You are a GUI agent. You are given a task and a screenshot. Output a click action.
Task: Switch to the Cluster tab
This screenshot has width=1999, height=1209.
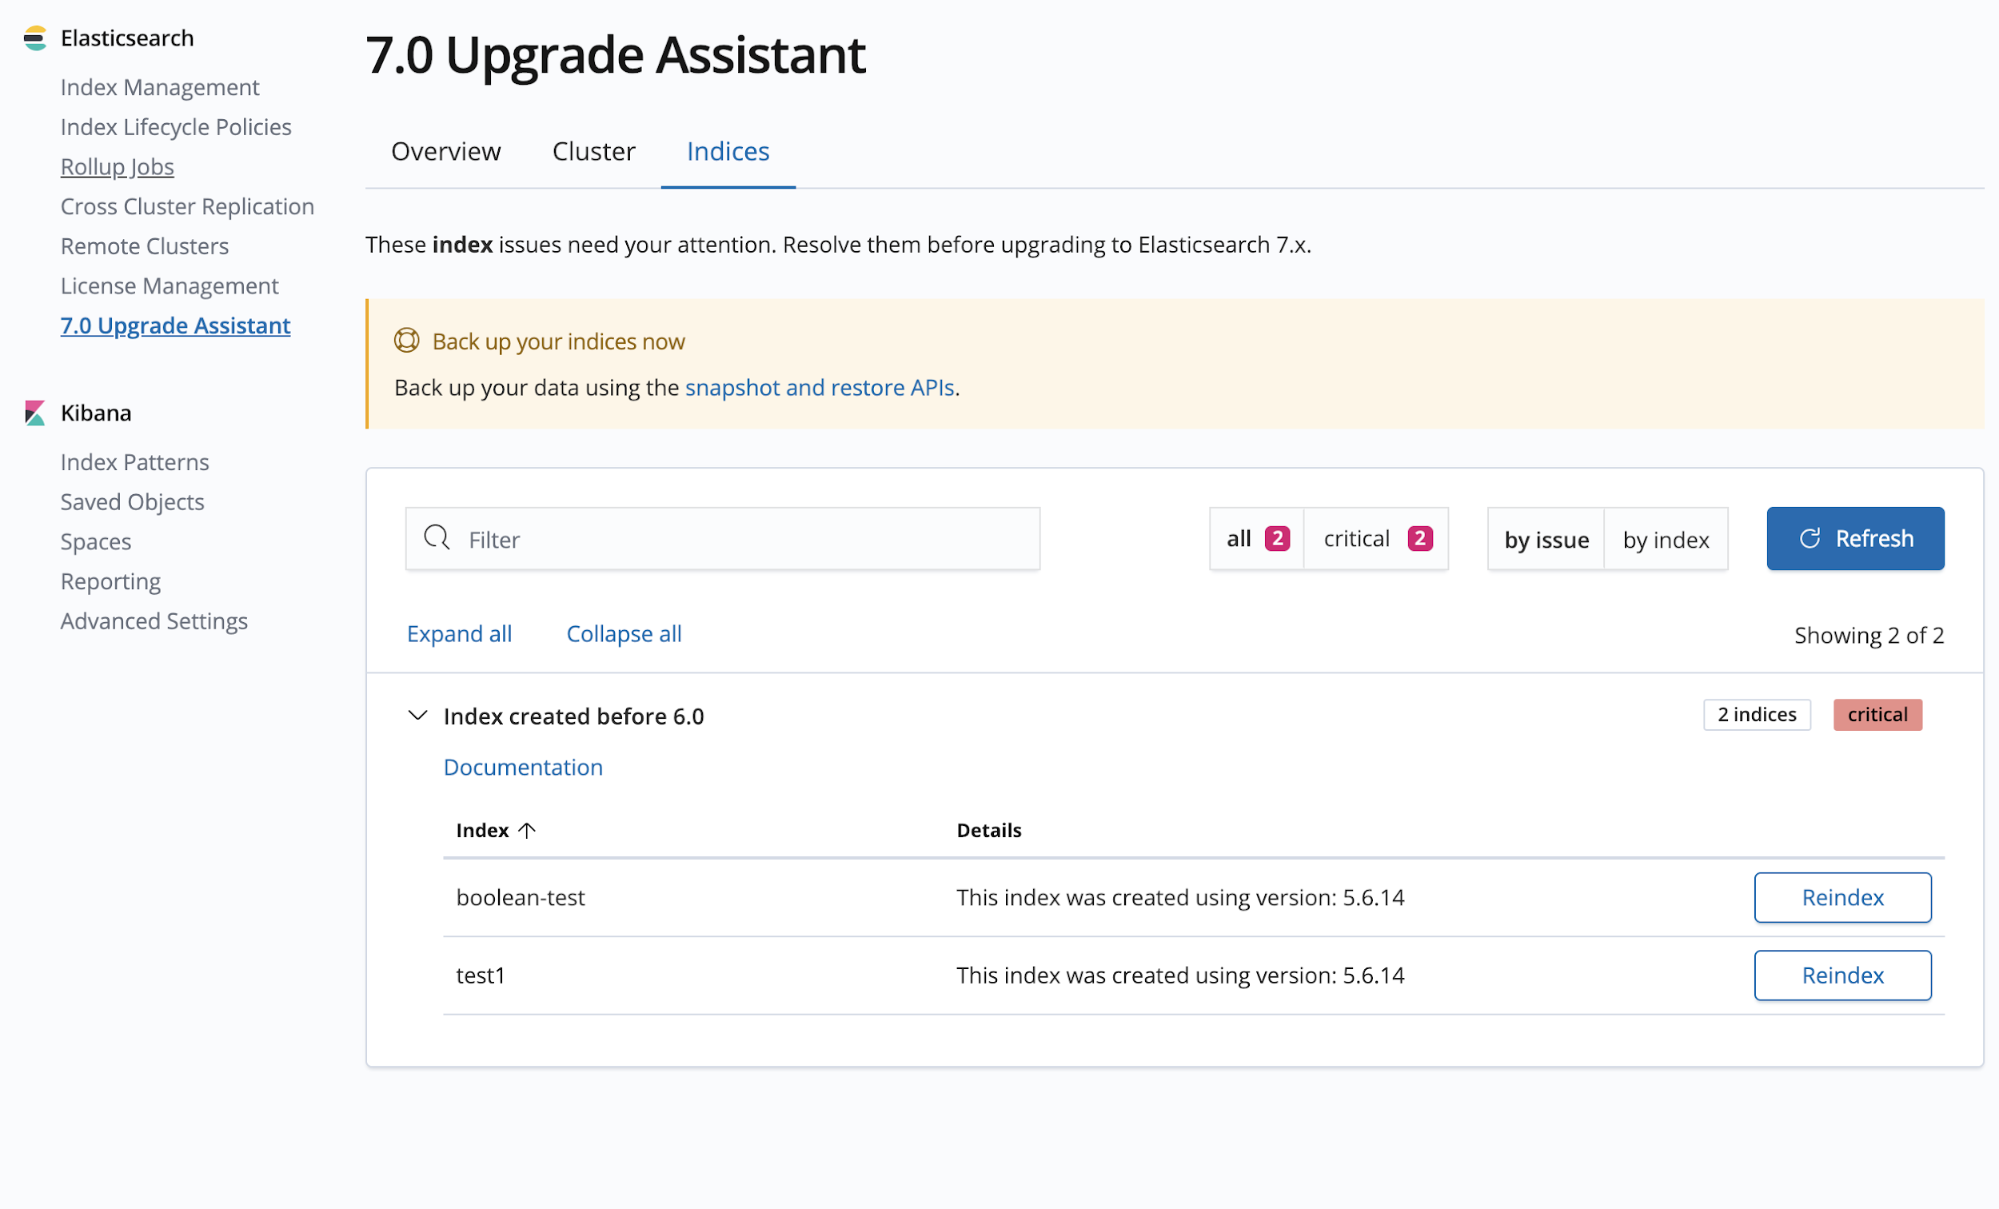pyautogui.click(x=594, y=150)
